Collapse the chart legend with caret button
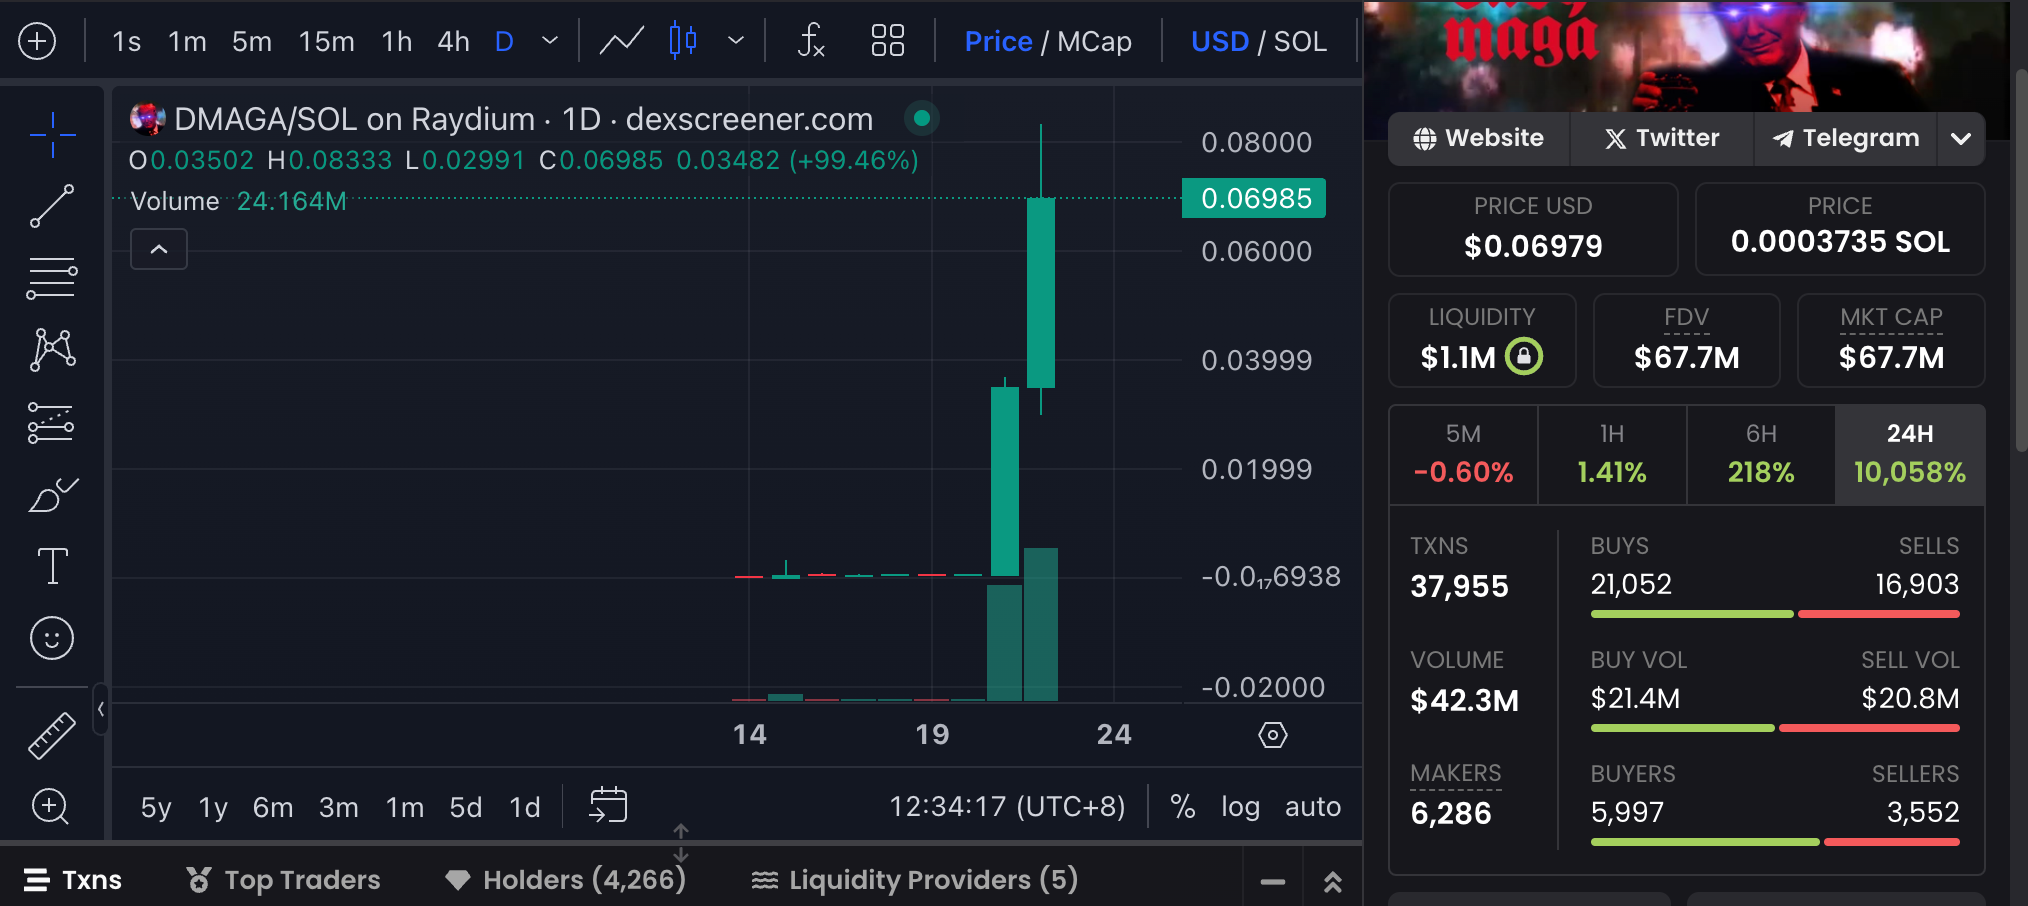 pyautogui.click(x=159, y=249)
